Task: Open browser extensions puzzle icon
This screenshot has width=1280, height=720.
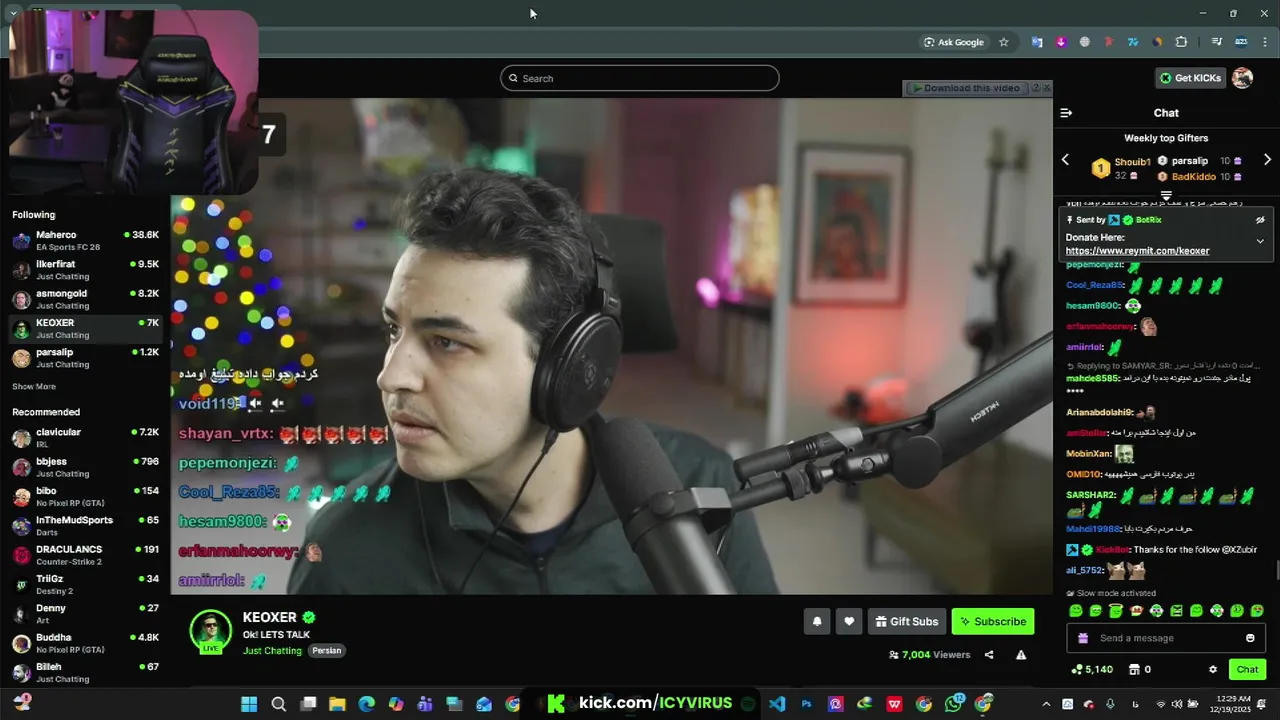Action: [1181, 42]
